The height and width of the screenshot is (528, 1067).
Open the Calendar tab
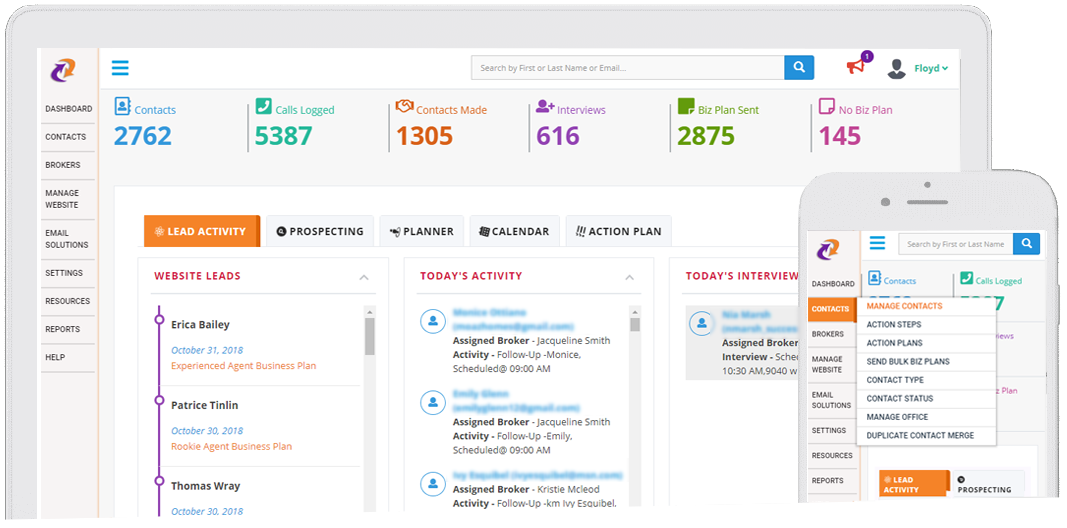514,231
